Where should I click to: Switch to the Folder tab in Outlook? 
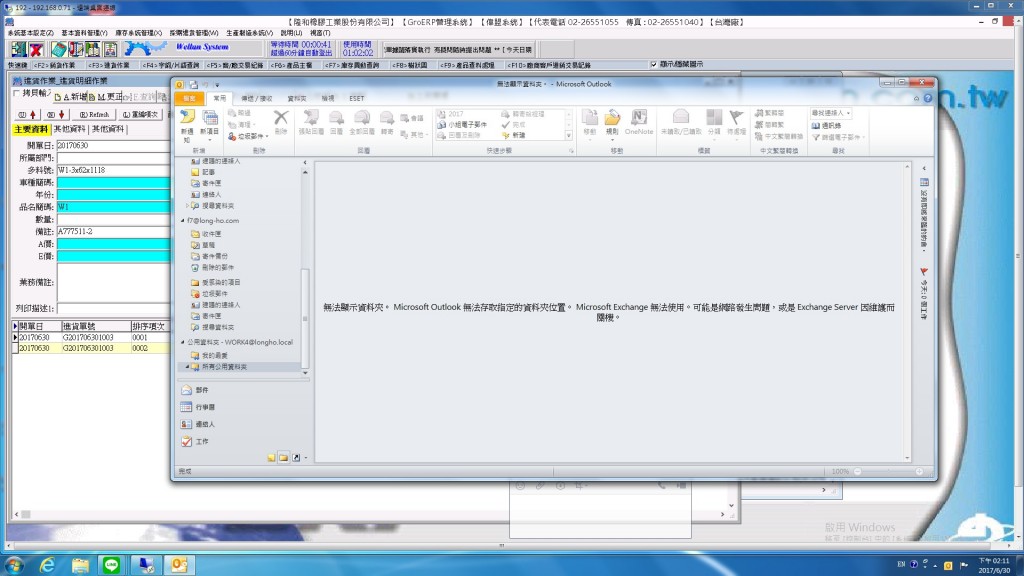[x=296, y=99]
